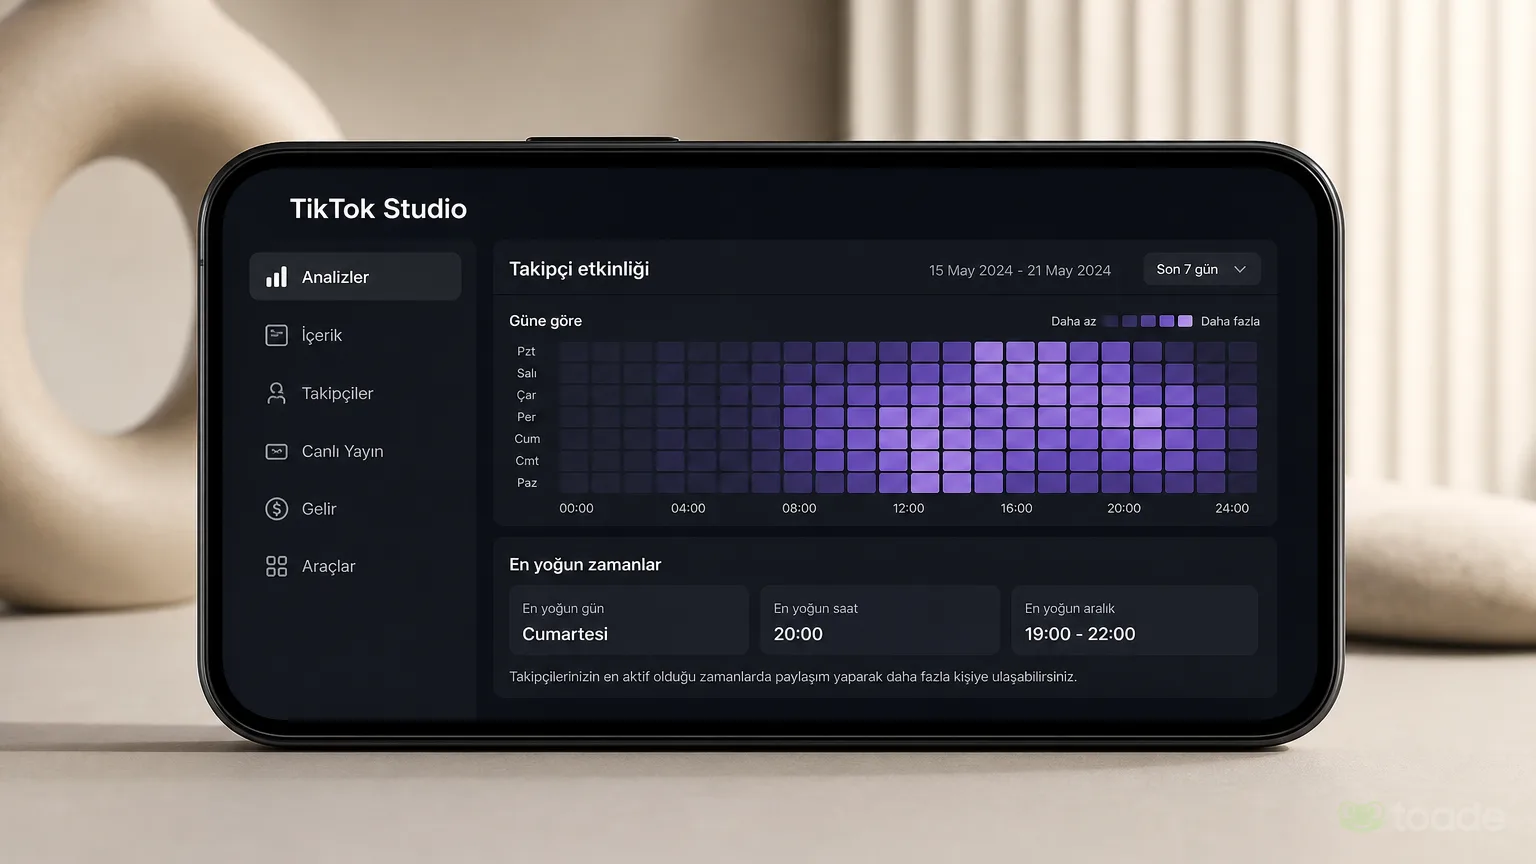Image resolution: width=1536 pixels, height=864 pixels.
Task: Click the chevron beside Son 7 gün
Action: 1240,269
